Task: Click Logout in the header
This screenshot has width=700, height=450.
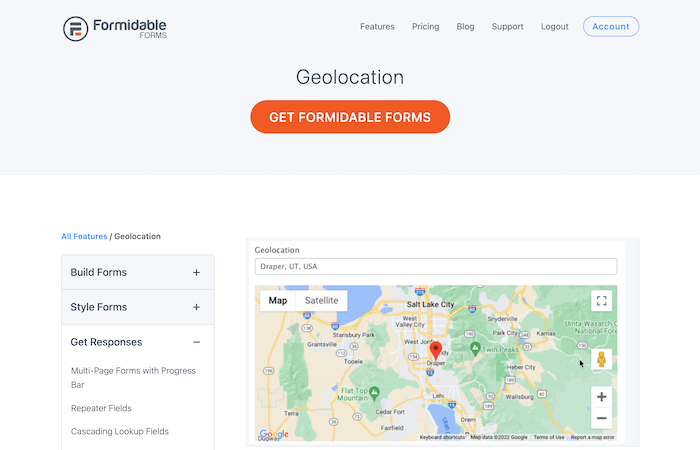Action: (554, 27)
